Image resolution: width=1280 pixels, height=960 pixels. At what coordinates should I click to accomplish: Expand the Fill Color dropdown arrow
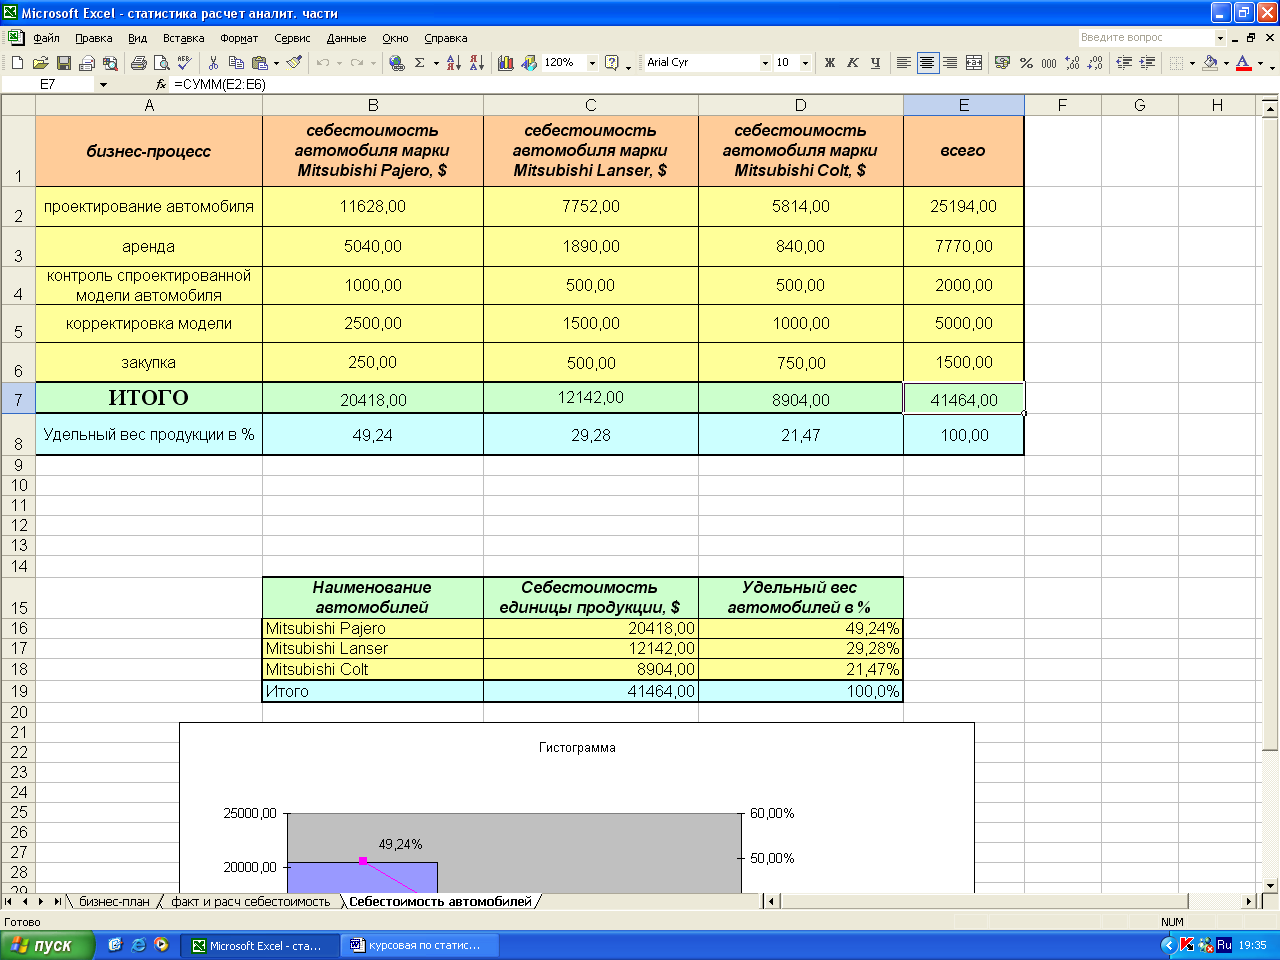(1226, 63)
